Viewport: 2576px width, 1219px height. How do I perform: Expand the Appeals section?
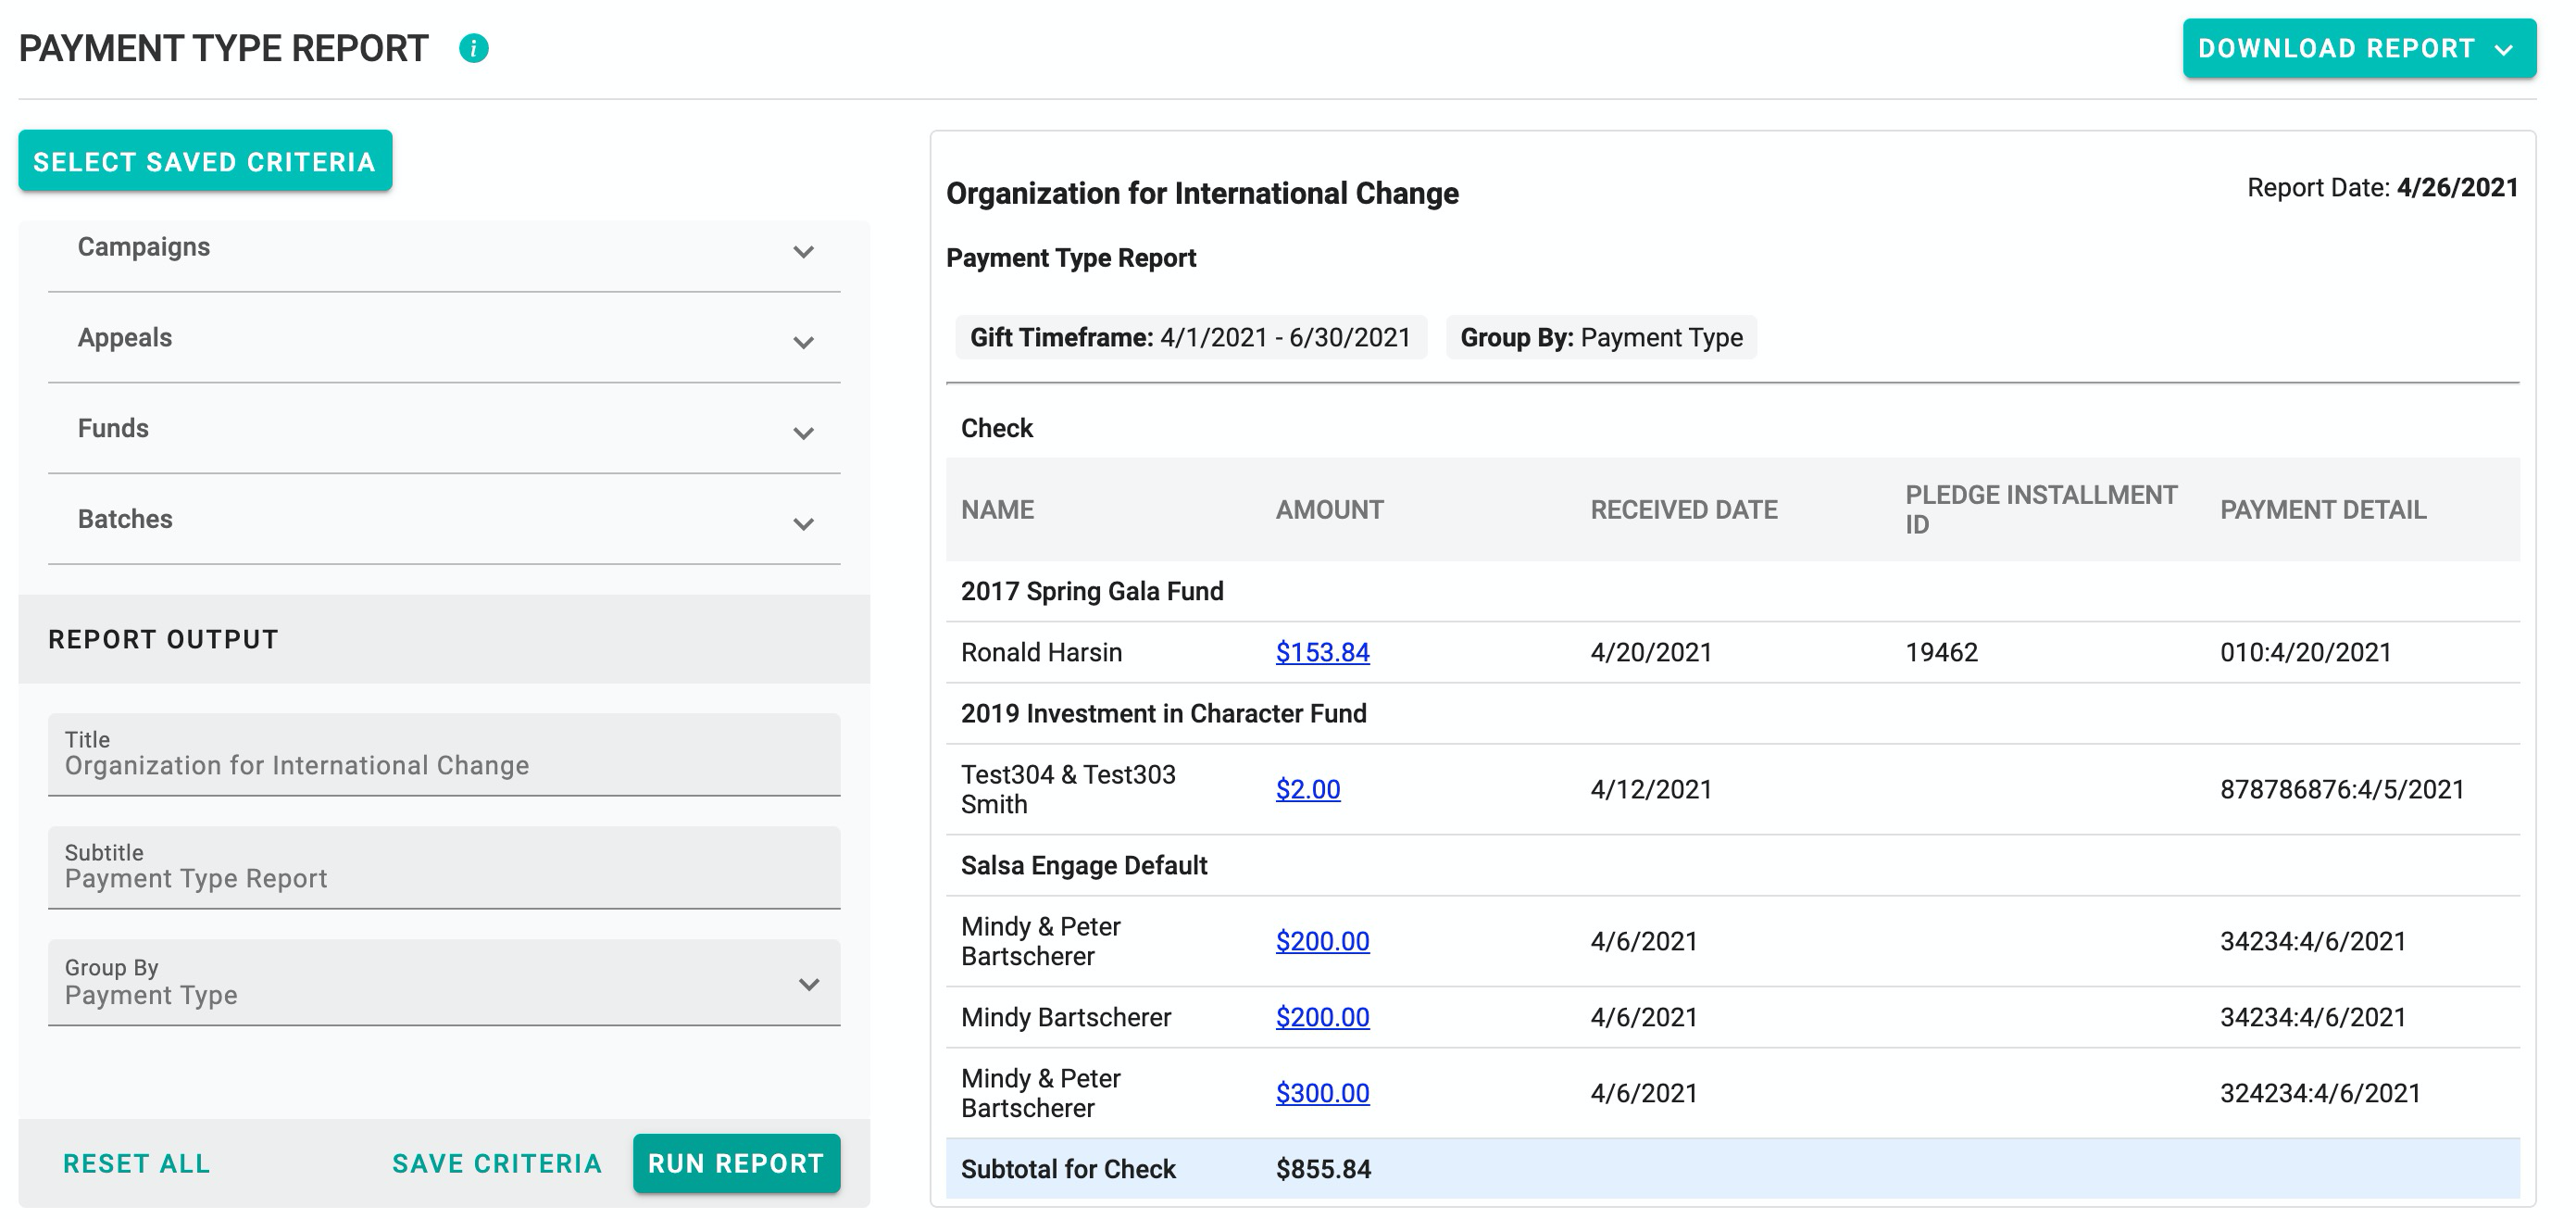pyautogui.click(x=444, y=338)
